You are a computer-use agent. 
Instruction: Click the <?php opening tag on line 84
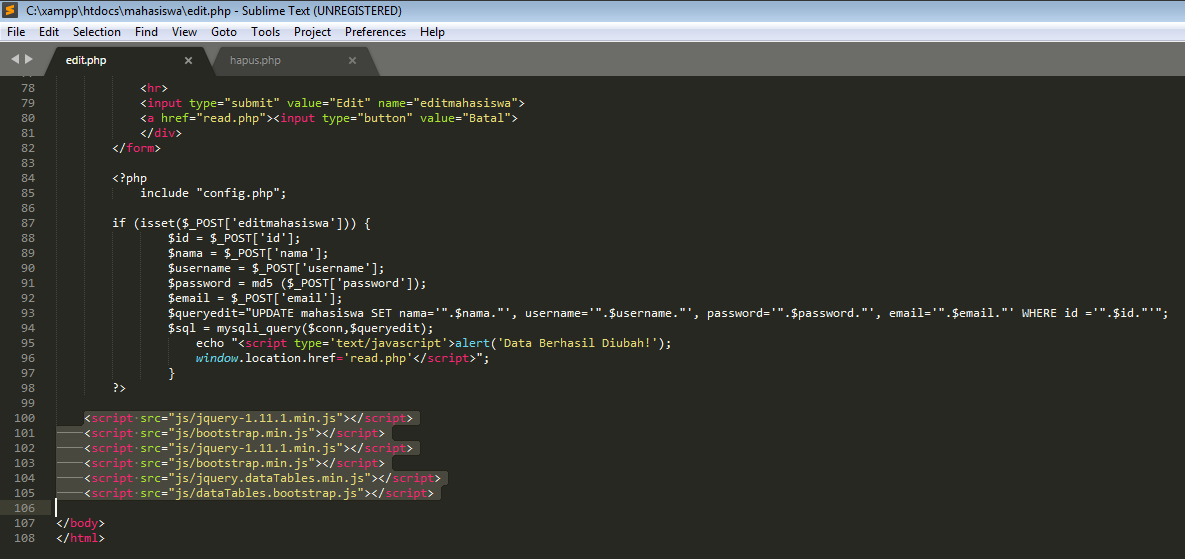[x=130, y=178]
